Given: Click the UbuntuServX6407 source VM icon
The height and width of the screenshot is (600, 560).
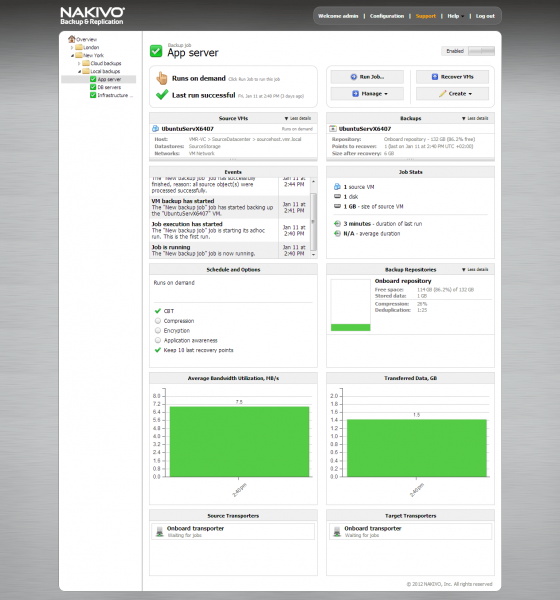Looking at the screenshot, I should click(x=156, y=129).
